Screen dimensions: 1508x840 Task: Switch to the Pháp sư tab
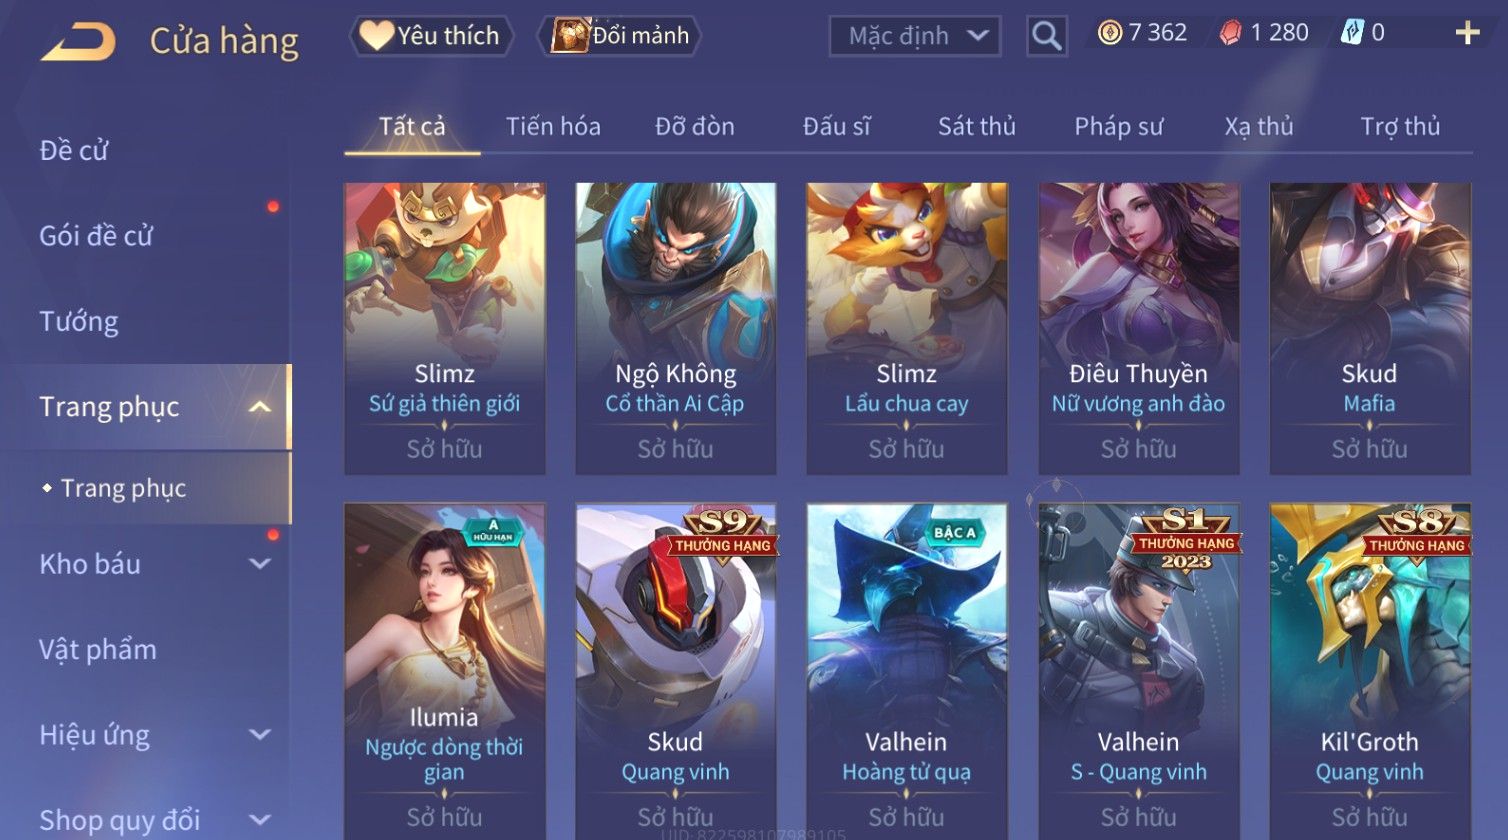pyautogui.click(x=1118, y=126)
